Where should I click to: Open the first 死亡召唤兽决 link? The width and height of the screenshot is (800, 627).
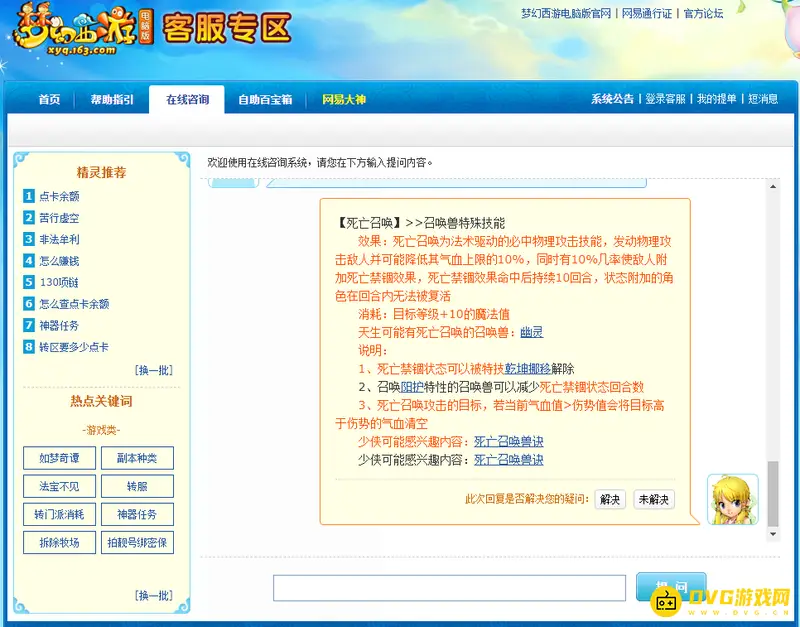(x=509, y=442)
